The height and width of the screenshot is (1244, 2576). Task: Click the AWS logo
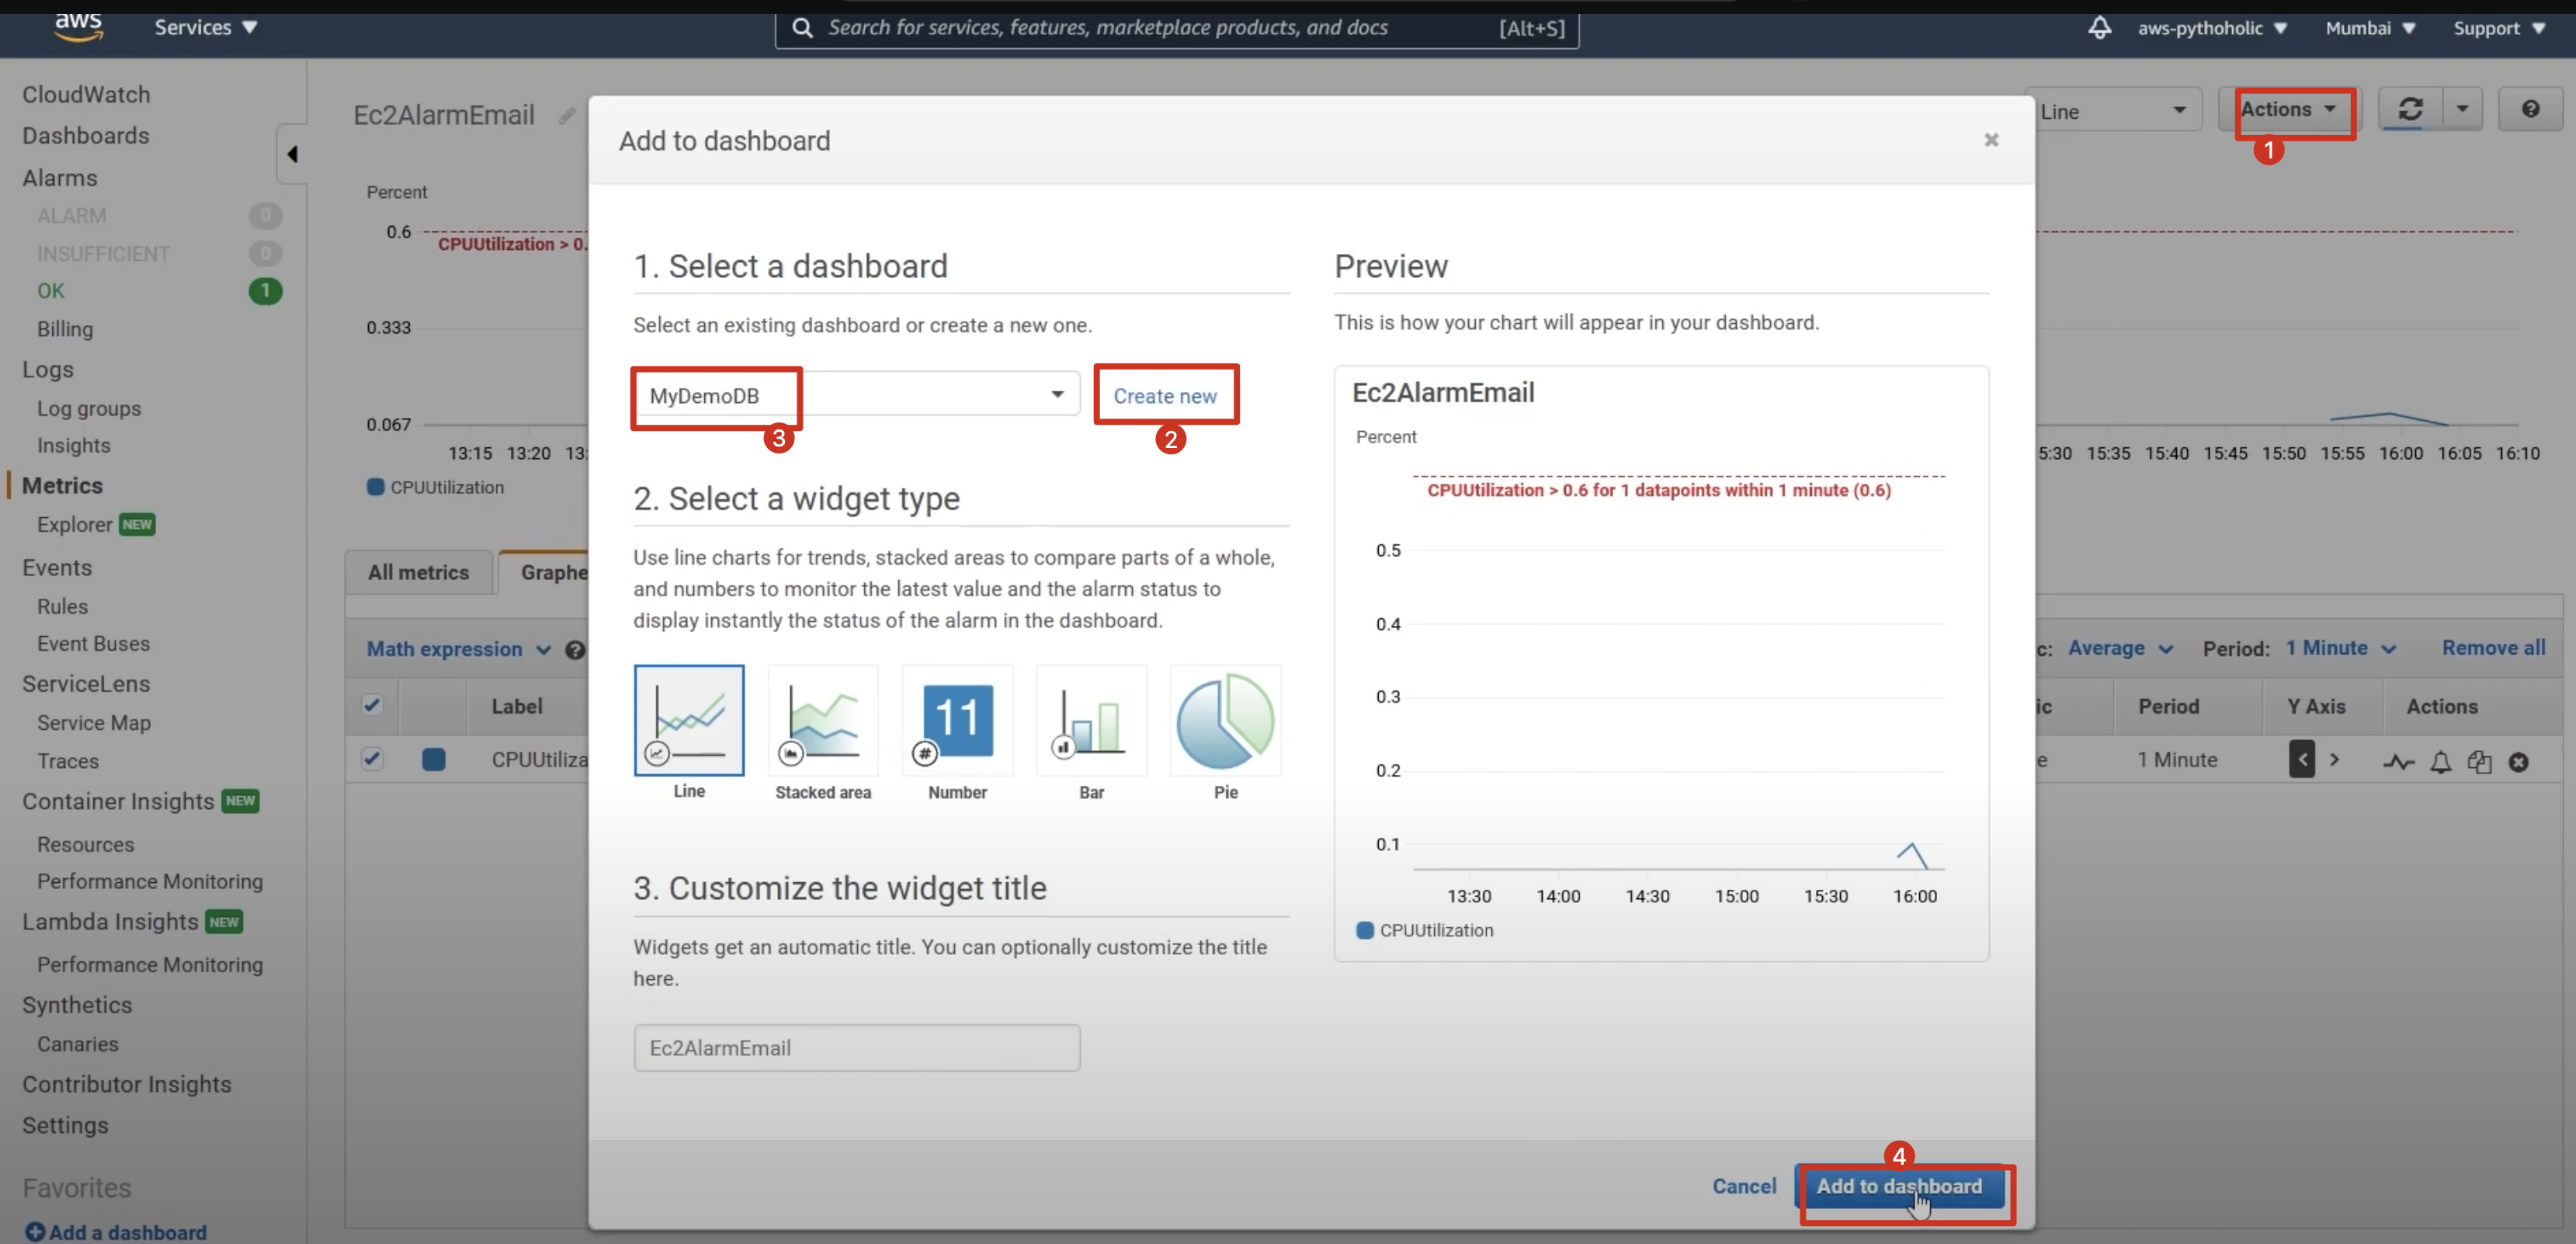point(79,27)
